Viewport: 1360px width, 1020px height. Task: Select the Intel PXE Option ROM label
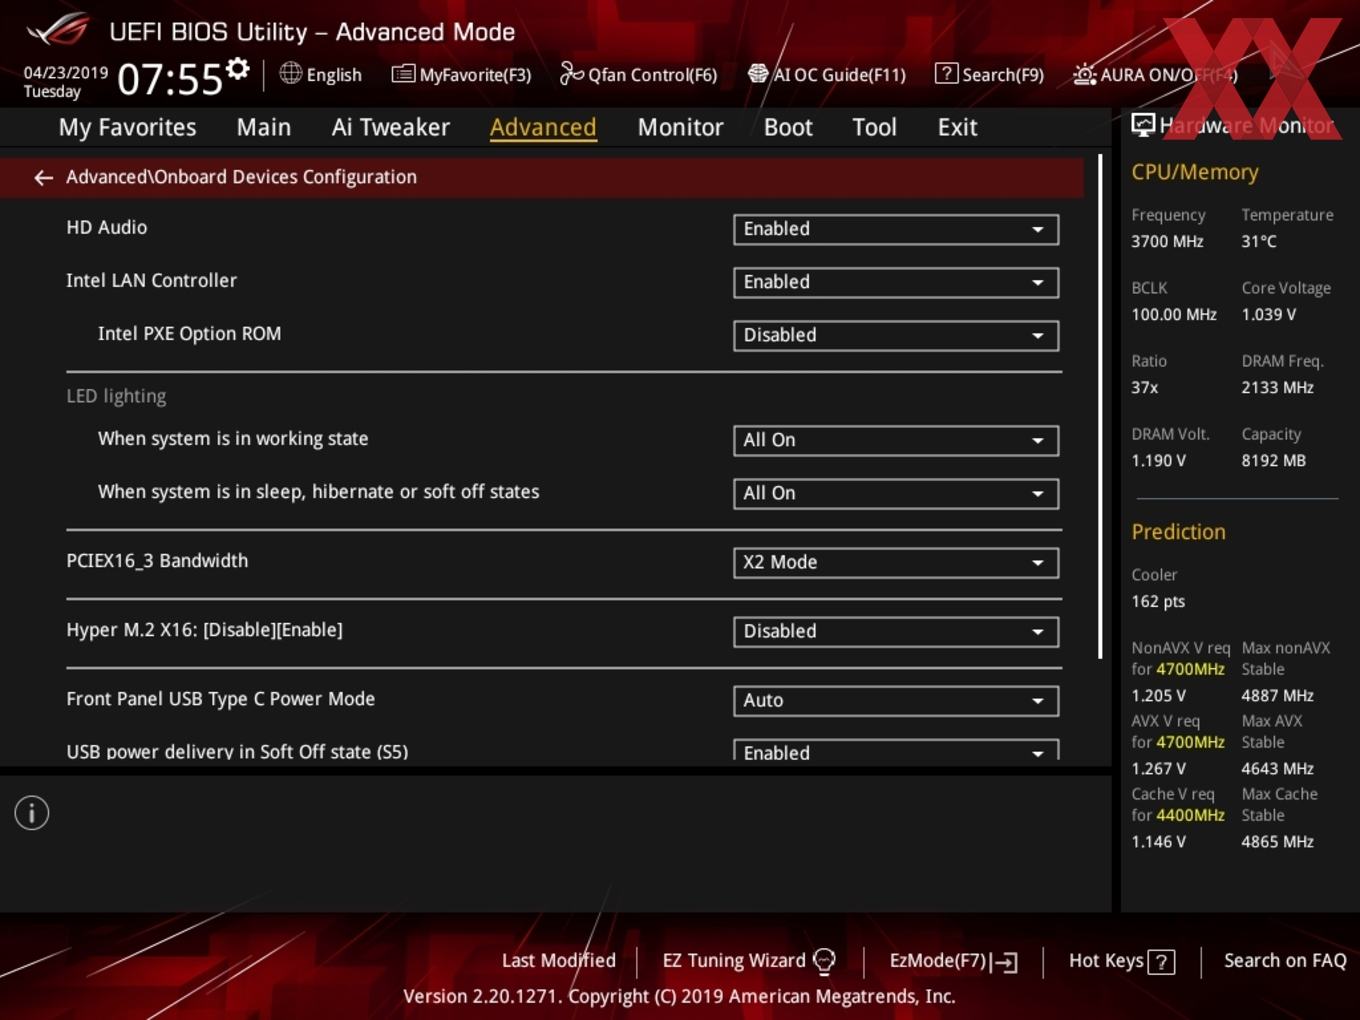click(189, 333)
